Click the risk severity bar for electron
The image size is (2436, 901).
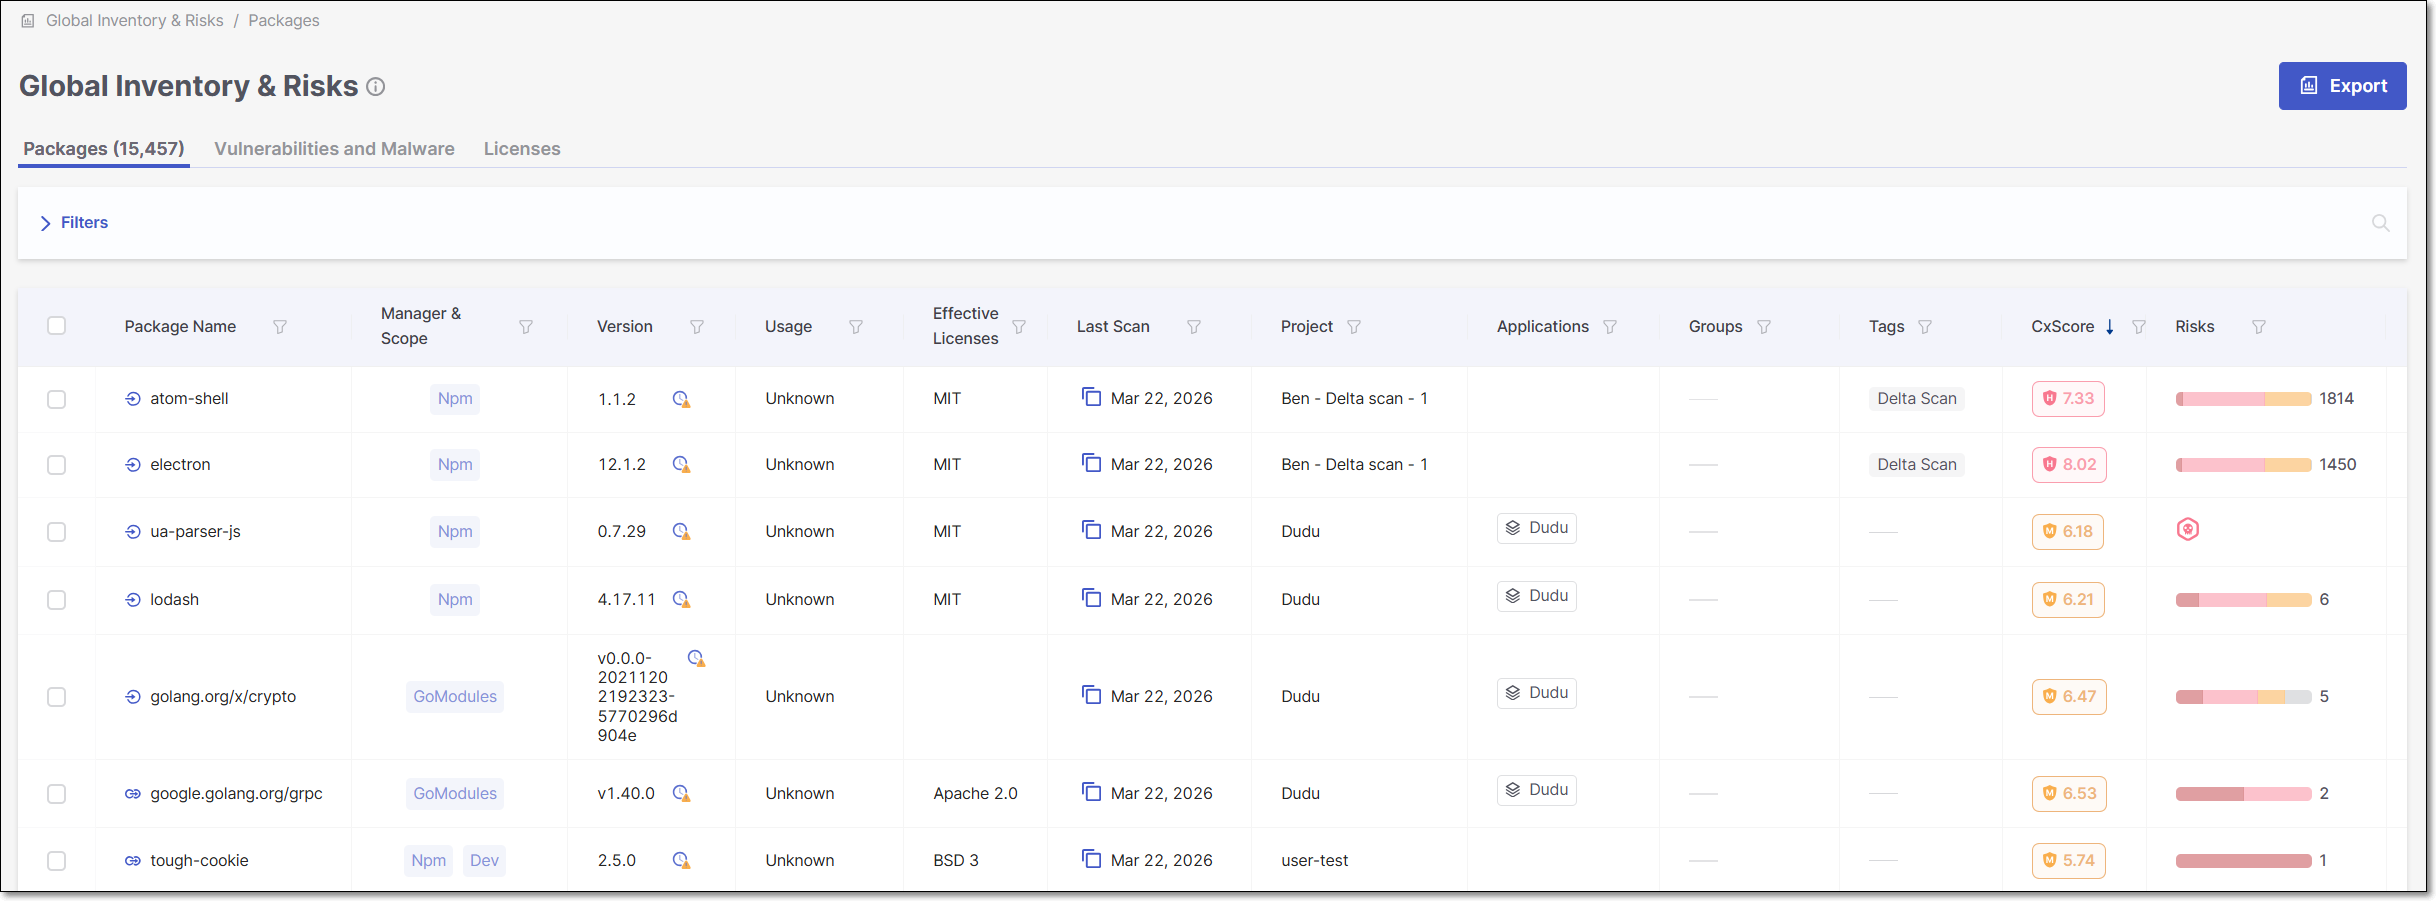tap(2243, 465)
